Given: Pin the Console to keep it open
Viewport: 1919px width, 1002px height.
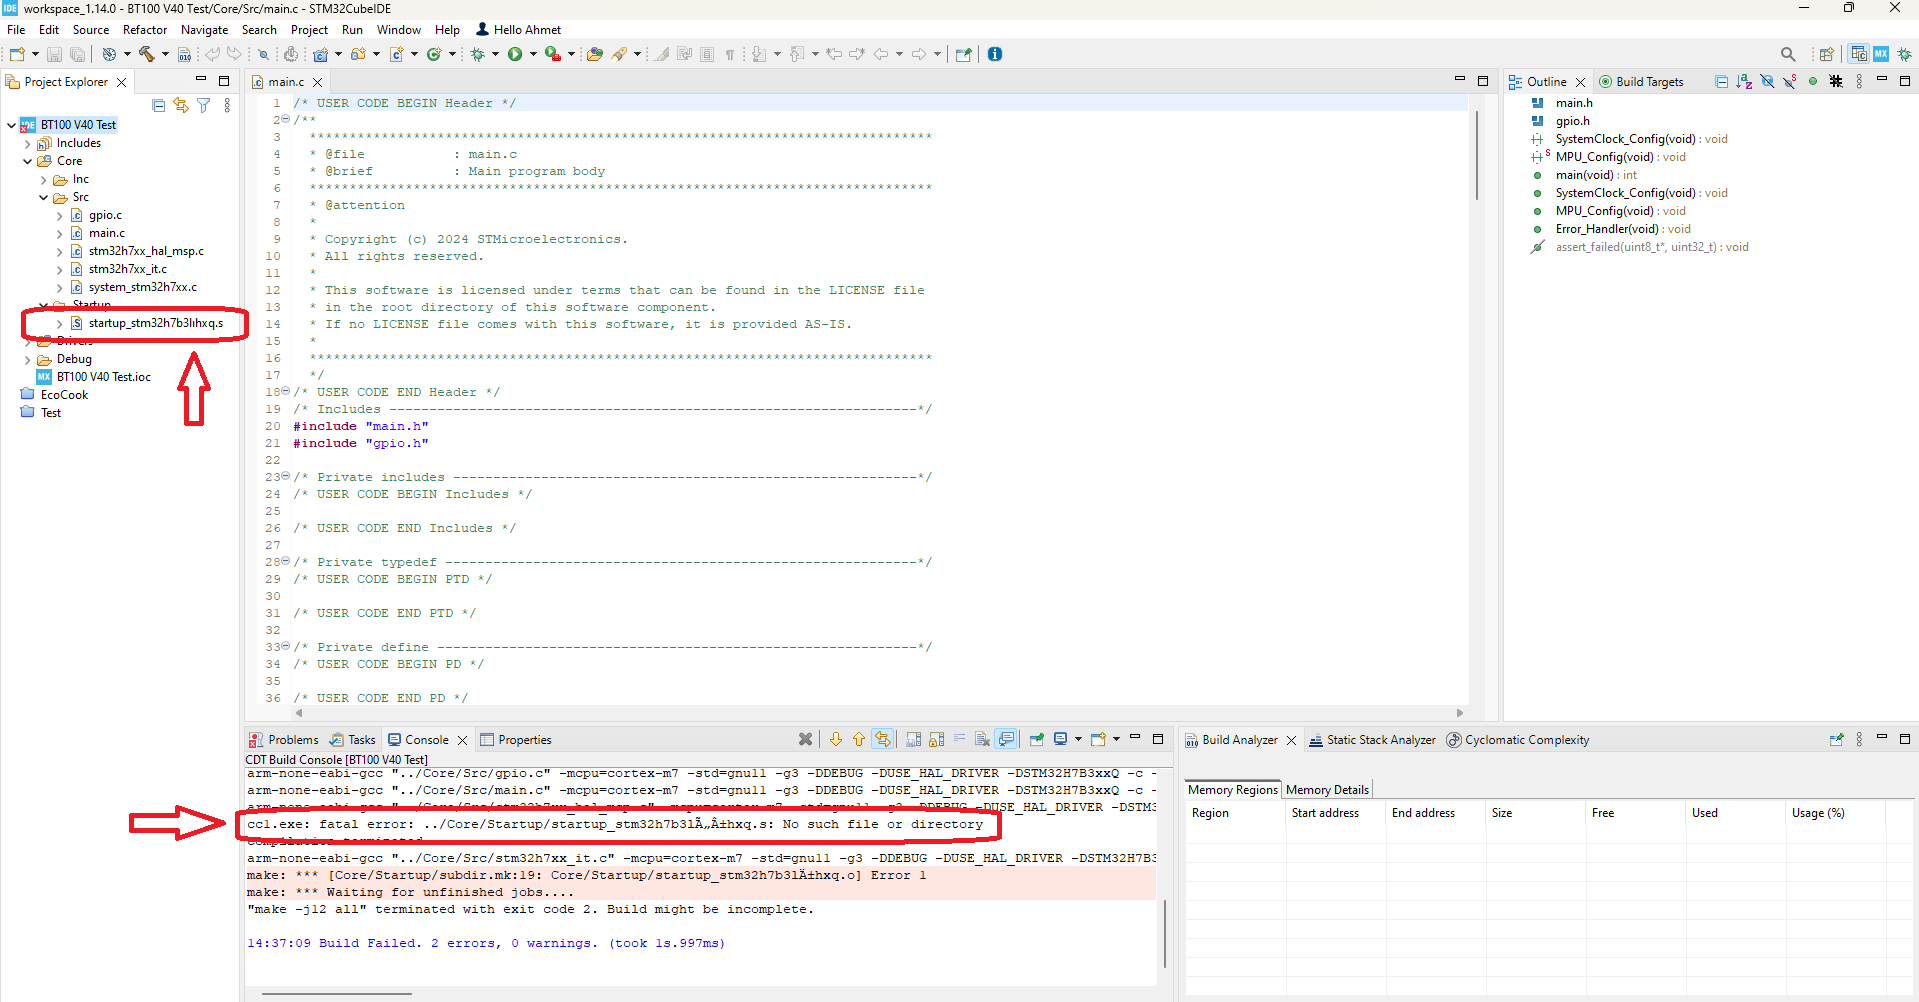Looking at the screenshot, I should click(x=1036, y=739).
